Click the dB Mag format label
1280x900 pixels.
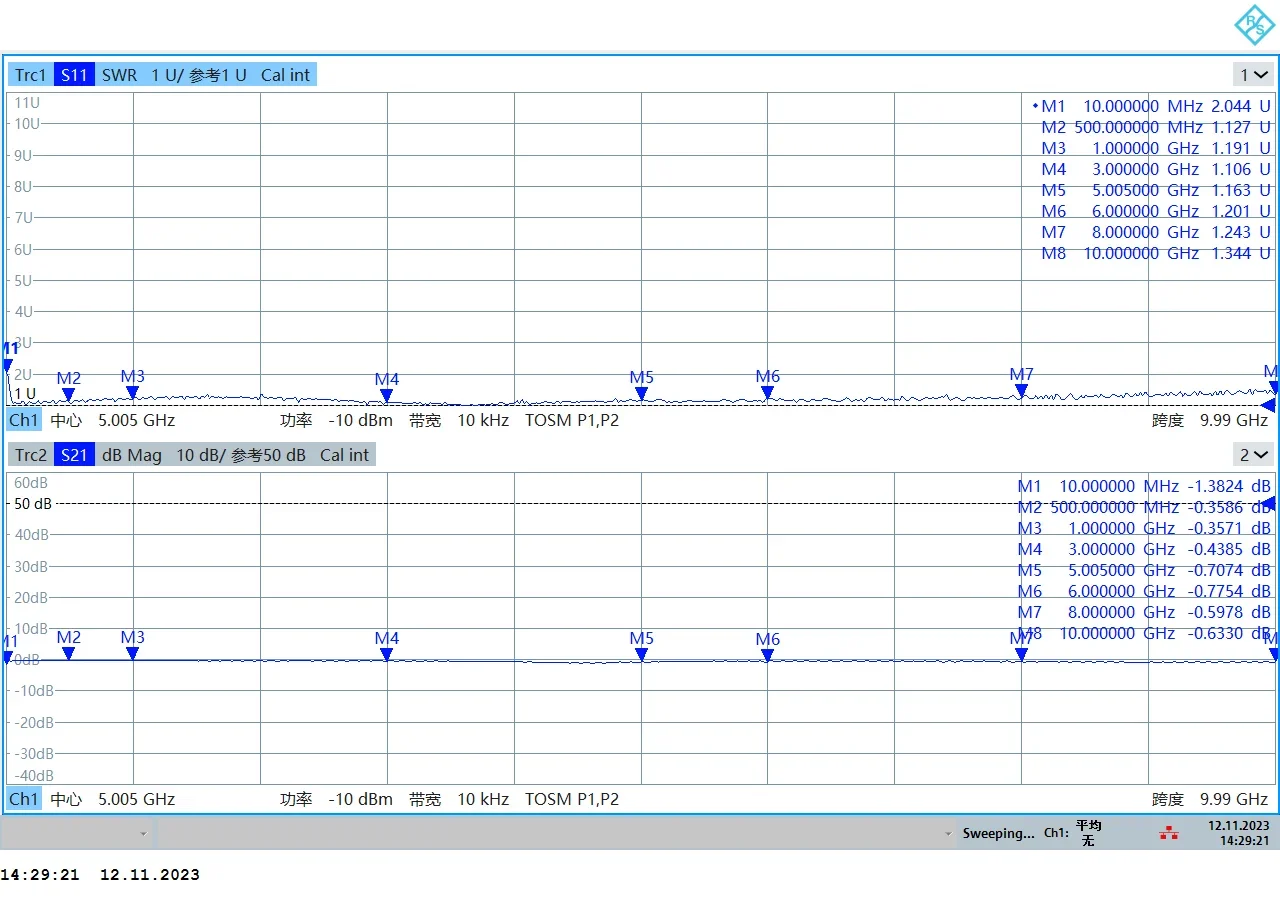pyautogui.click(x=131, y=455)
